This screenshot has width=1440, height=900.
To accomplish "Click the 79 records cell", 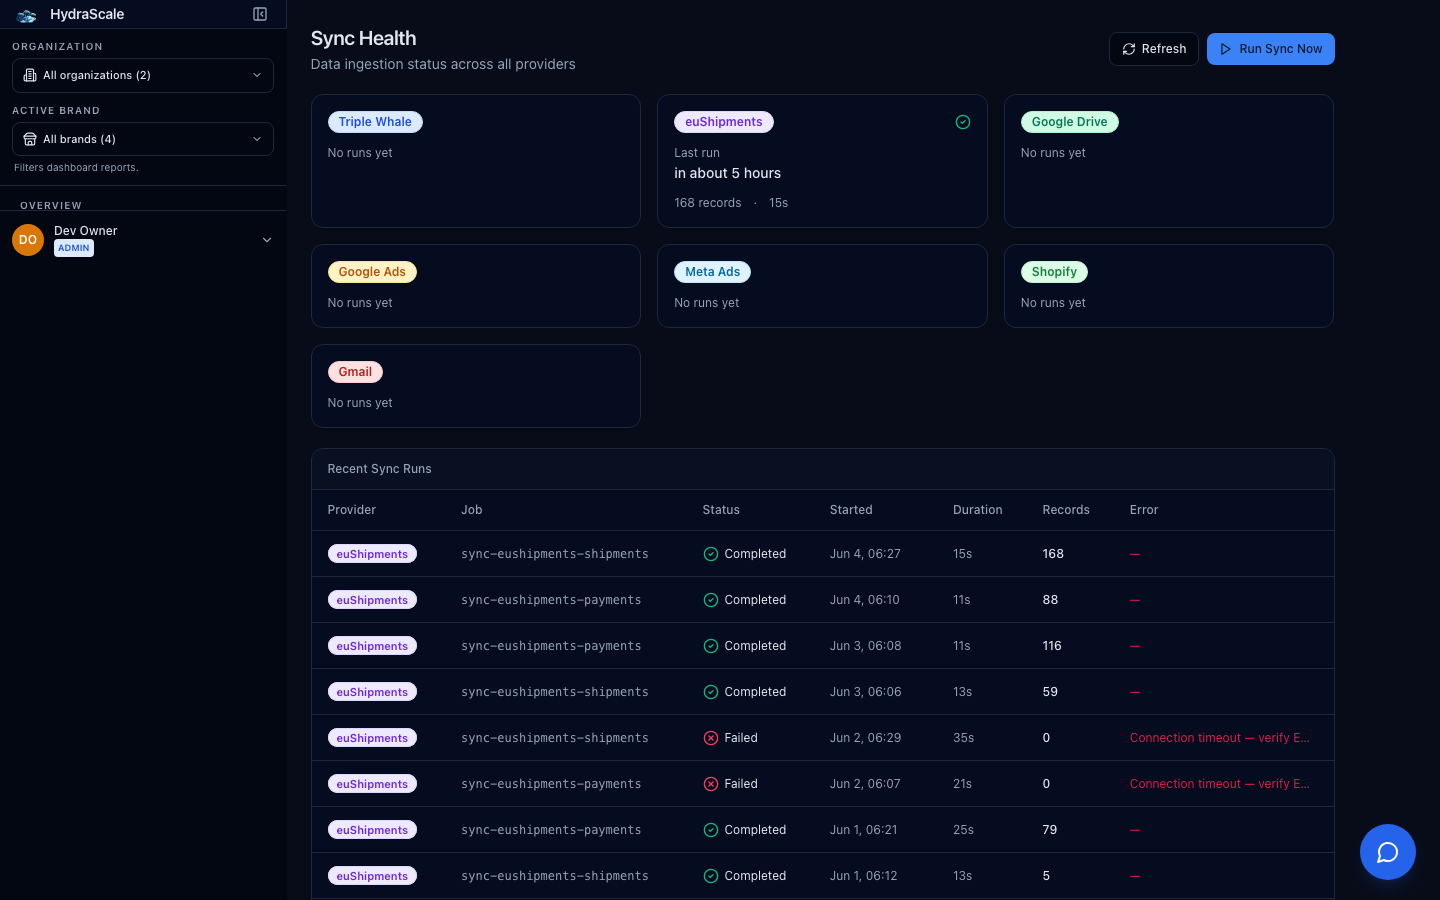I will 1050,830.
